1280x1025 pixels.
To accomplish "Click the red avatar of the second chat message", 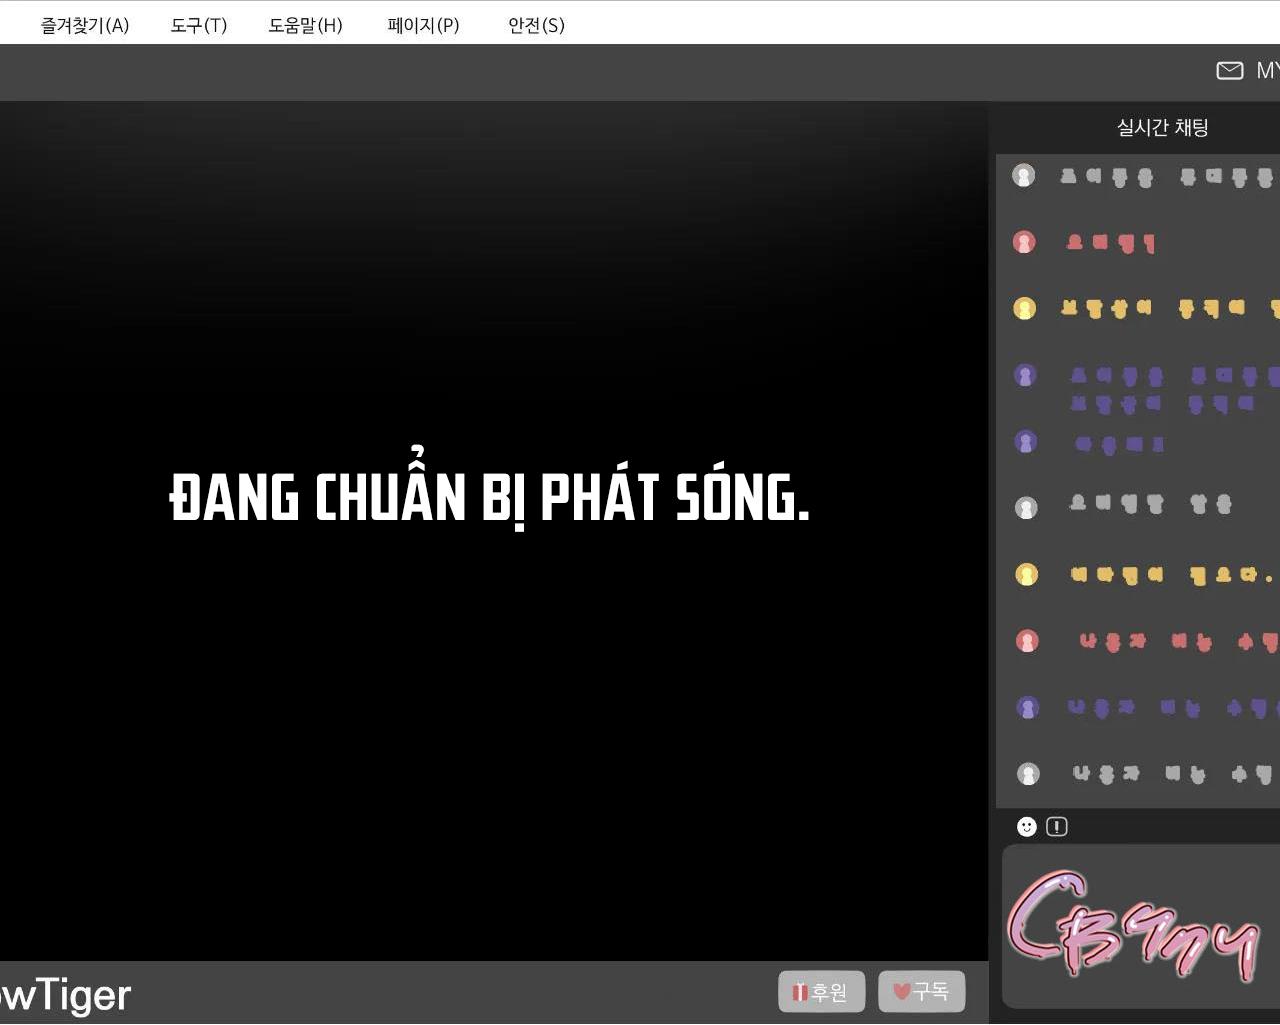I will 1024,242.
